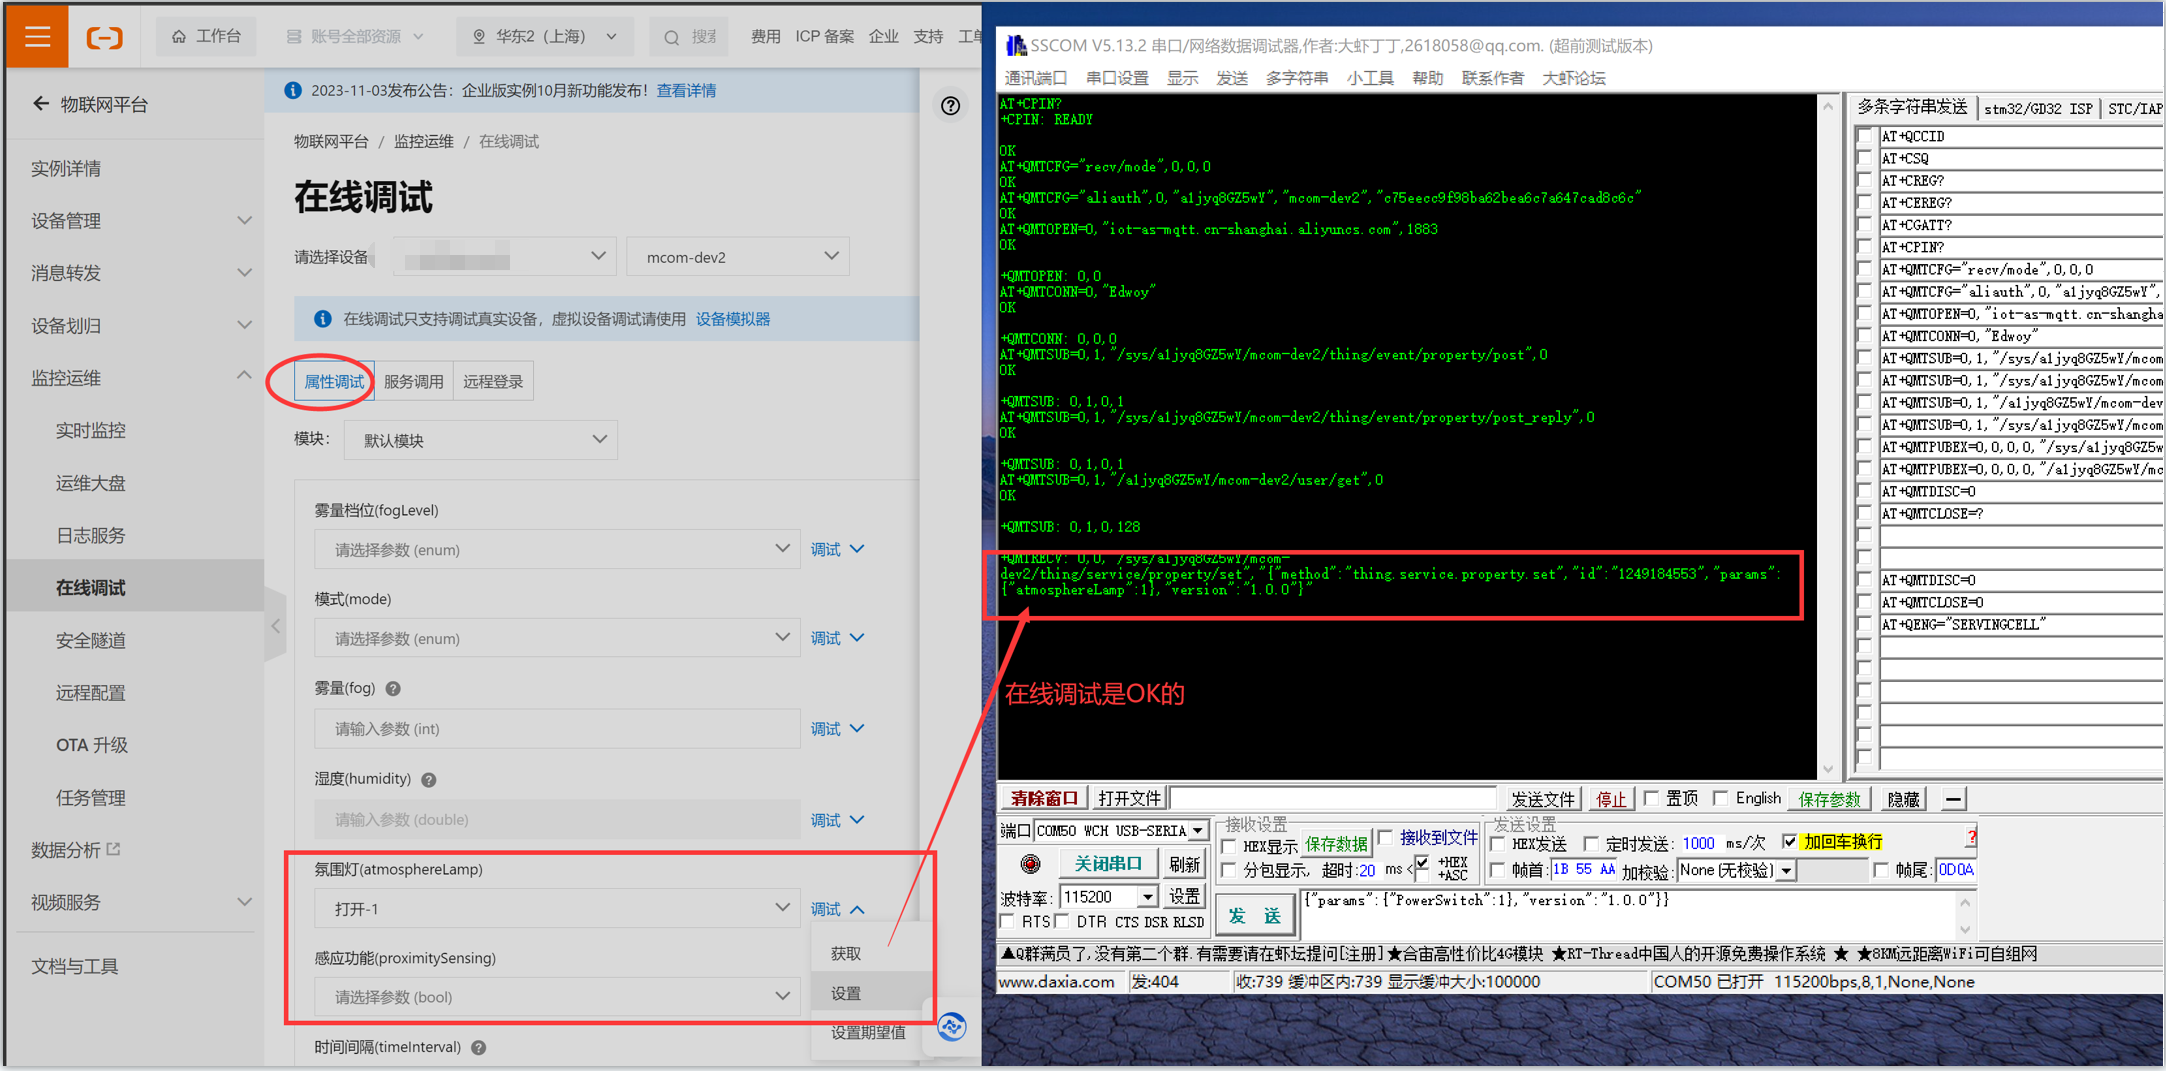The height and width of the screenshot is (1071, 2166).
Task: Click back arrow next to 物联网平台
Action: click(x=40, y=103)
